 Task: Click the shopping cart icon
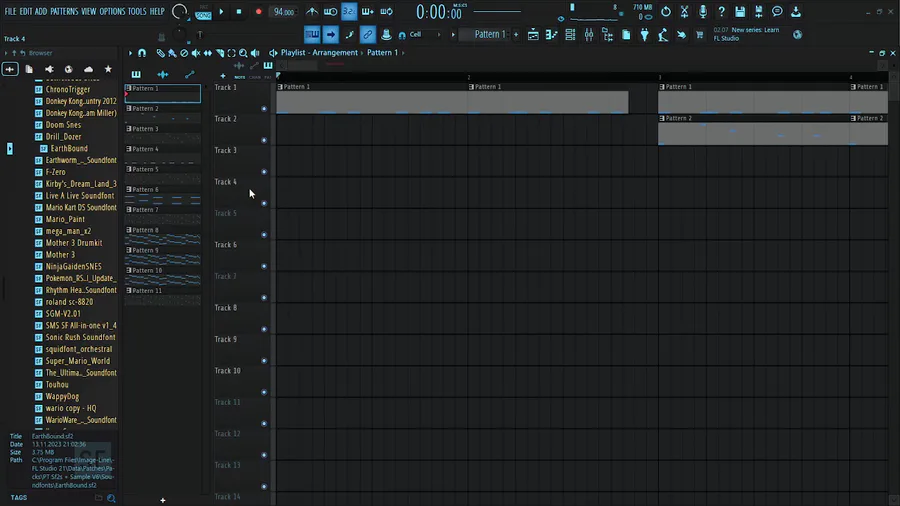tap(700, 35)
